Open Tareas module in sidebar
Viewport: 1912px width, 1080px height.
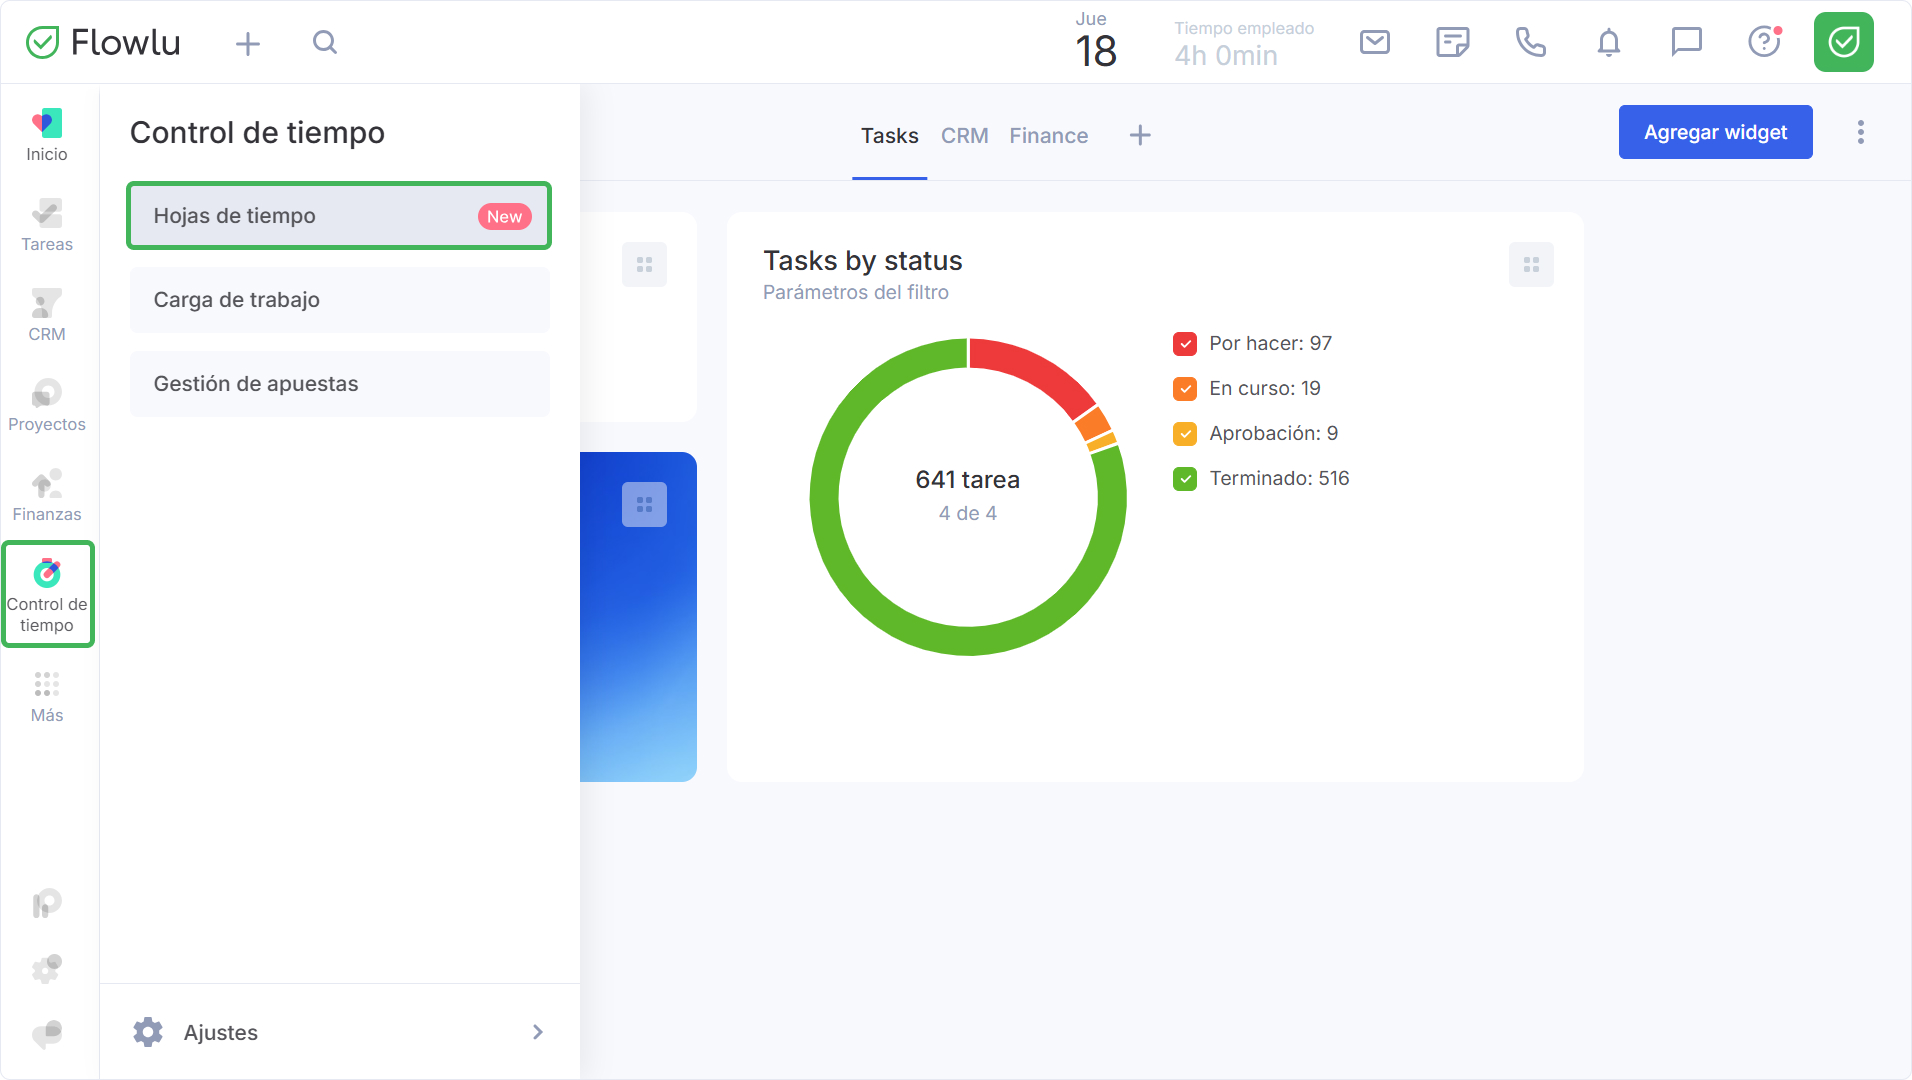pos(47,225)
